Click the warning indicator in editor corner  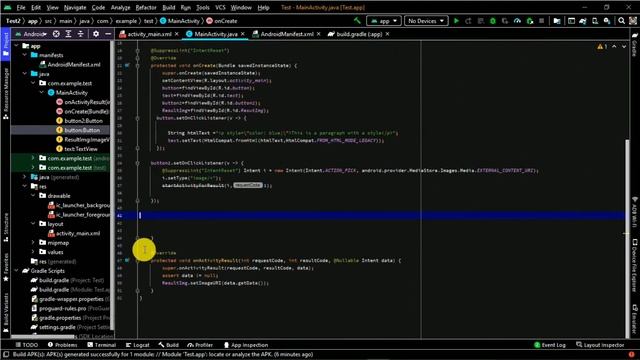point(602,47)
